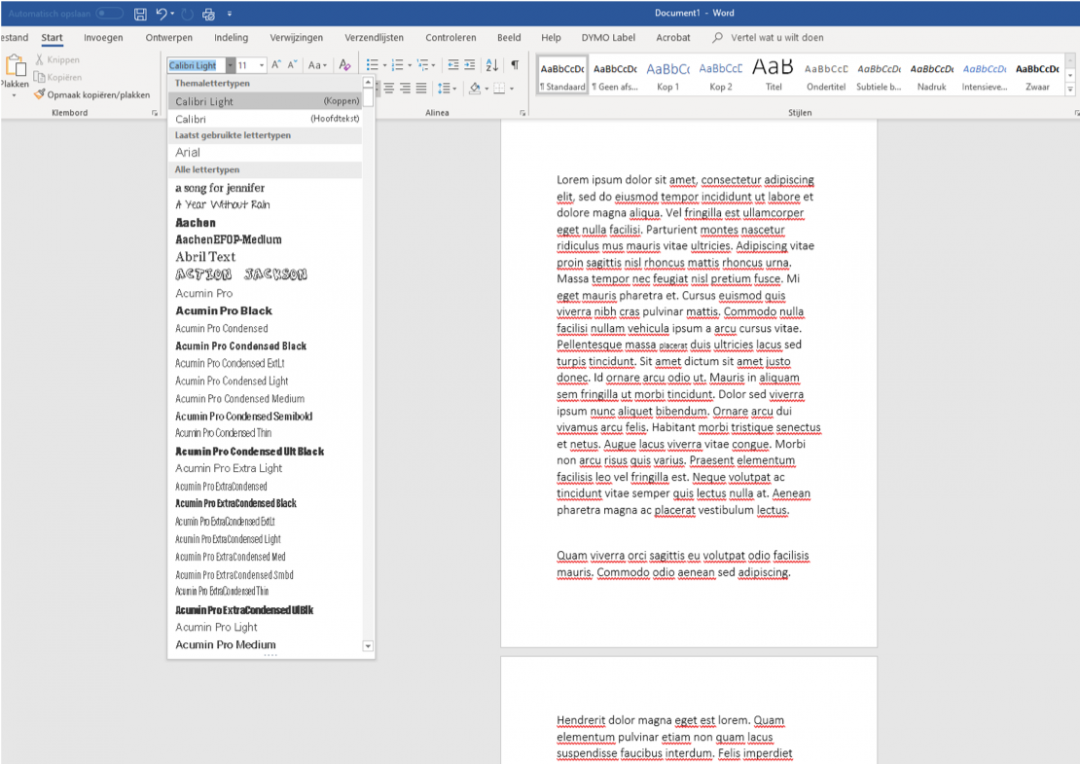Activate the Kopiëren (Copy) command

tap(58, 77)
